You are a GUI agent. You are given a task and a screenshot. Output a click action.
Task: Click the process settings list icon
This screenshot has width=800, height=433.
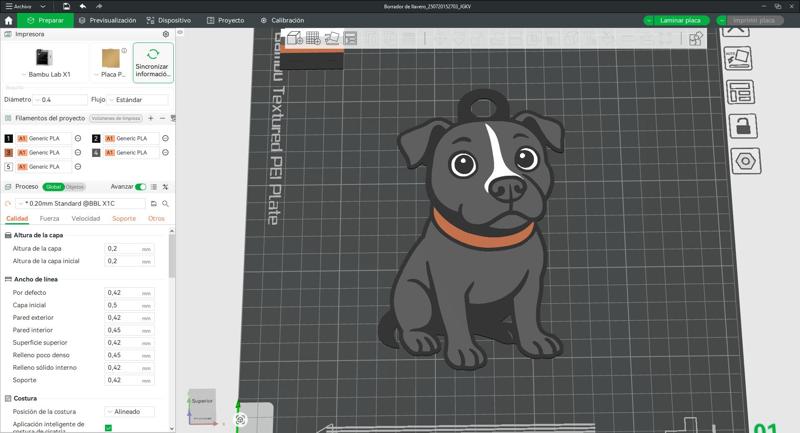154,187
